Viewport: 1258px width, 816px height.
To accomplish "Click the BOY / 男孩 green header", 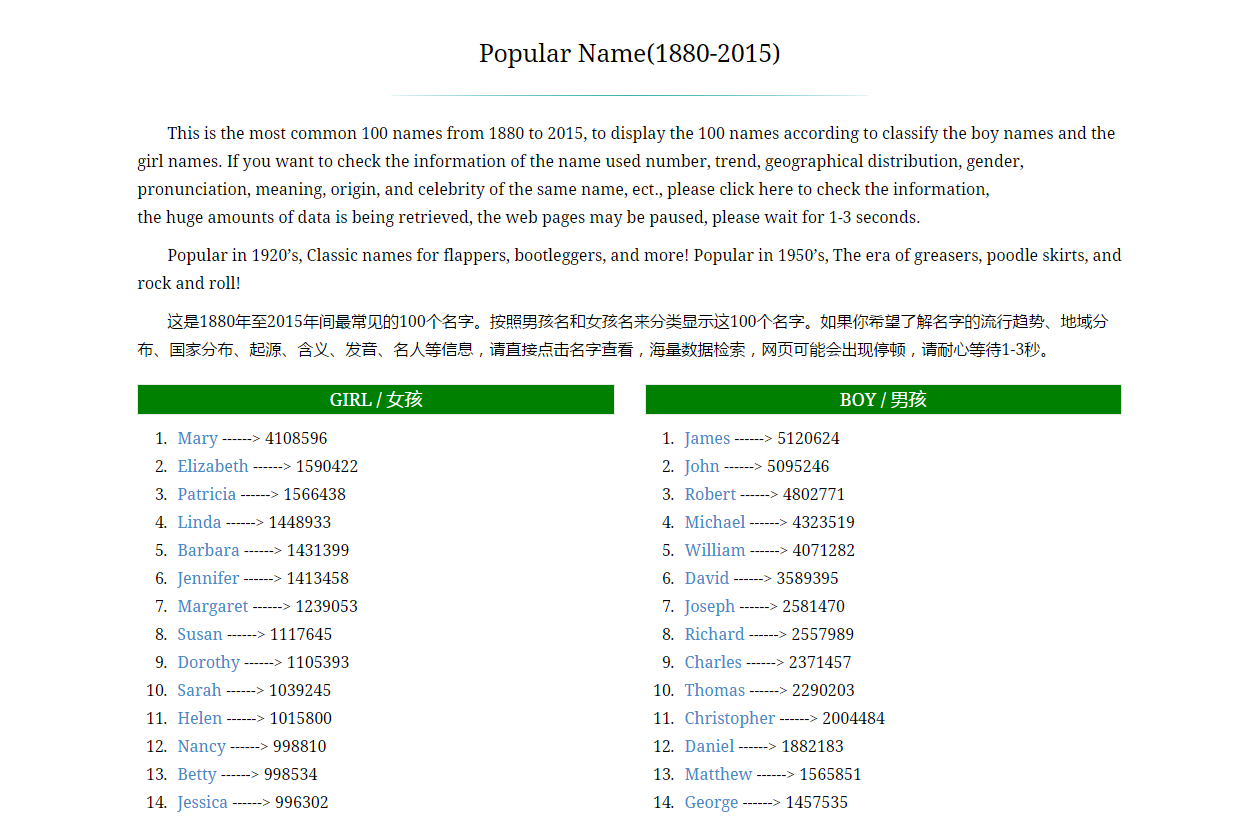I will pyautogui.click(x=883, y=399).
